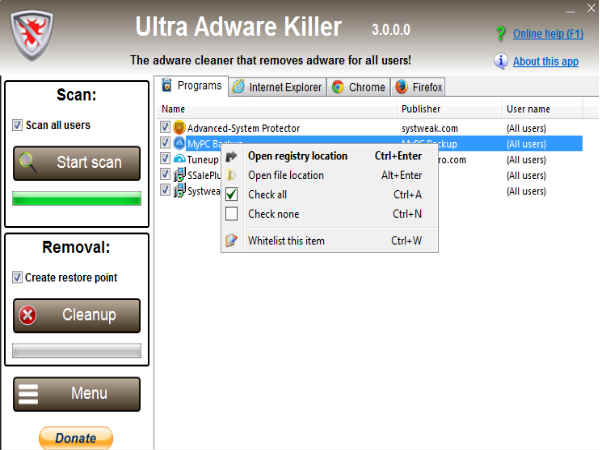Click the Advanced-System Protector shield icon
This screenshot has height=450, width=600.
[x=179, y=128]
